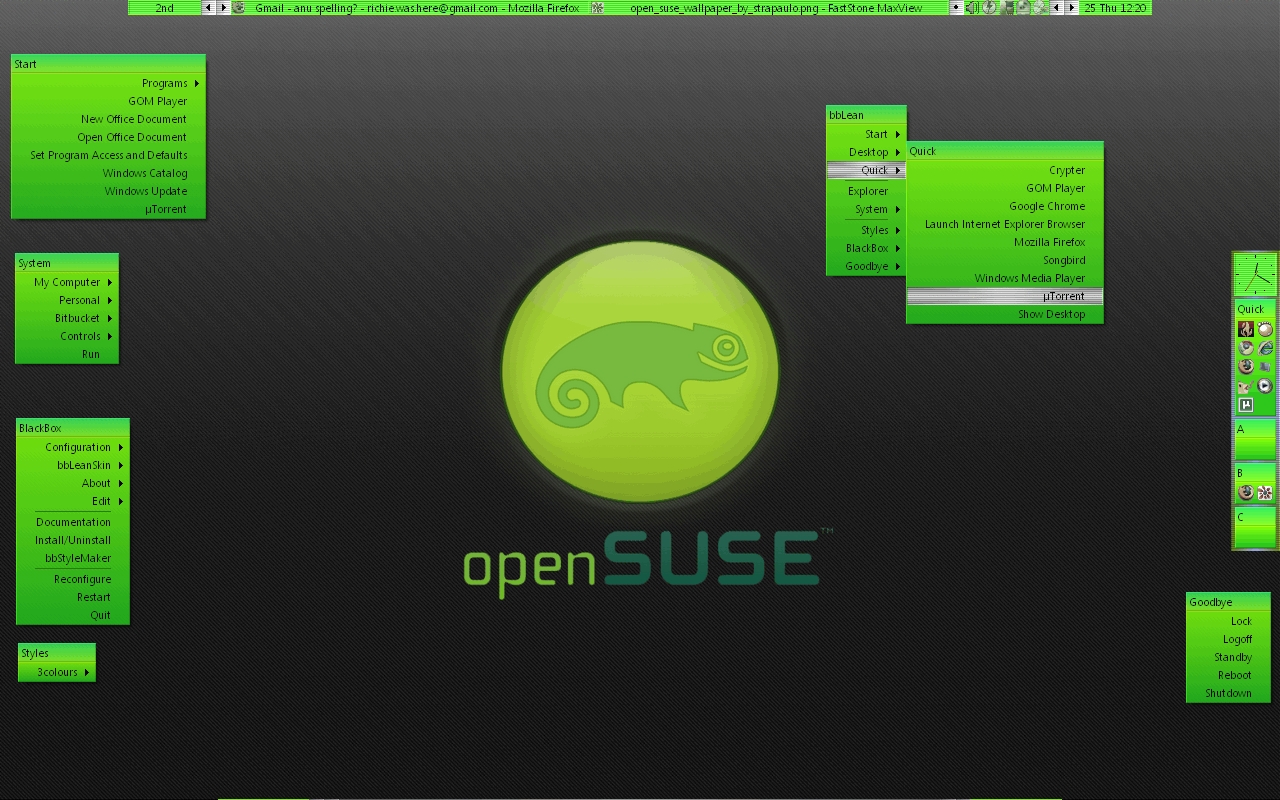Click FastStone icon beside open_suse wallpaper task

click(x=598, y=7)
